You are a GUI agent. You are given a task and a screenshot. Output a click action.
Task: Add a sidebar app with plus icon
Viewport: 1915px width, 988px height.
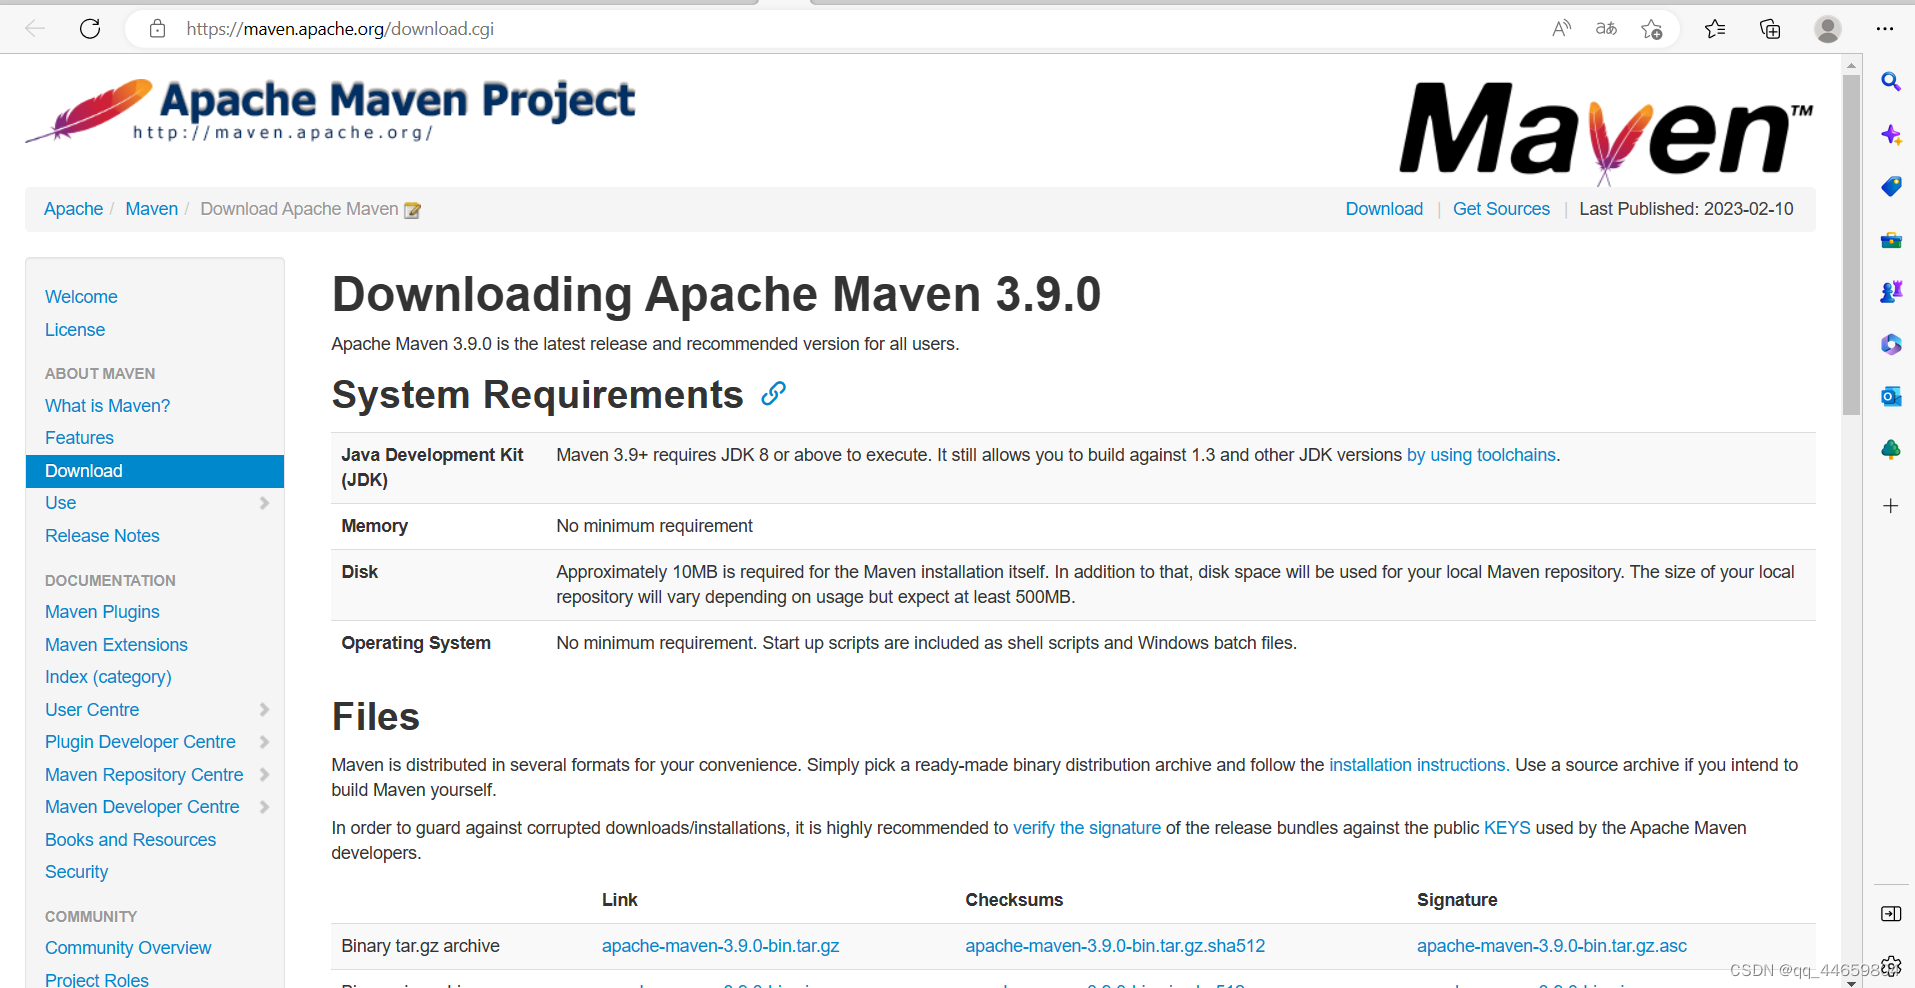[1890, 506]
